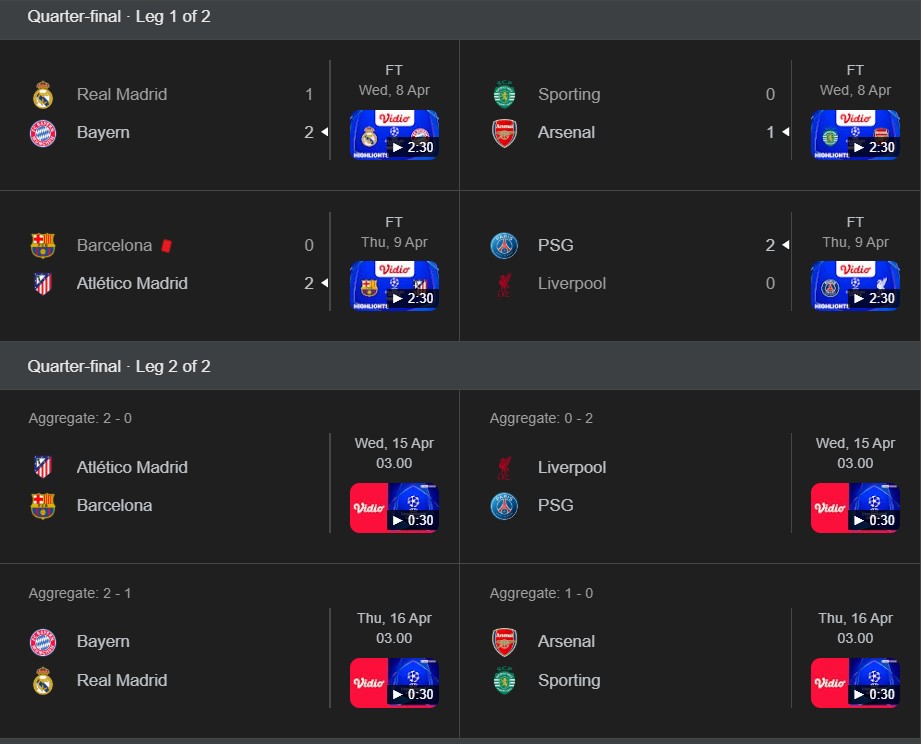The width and height of the screenshot is (921, 744).
Task: Click Barcelona's red card indicator
Action: pyautogui.click(x=167, y=245)
